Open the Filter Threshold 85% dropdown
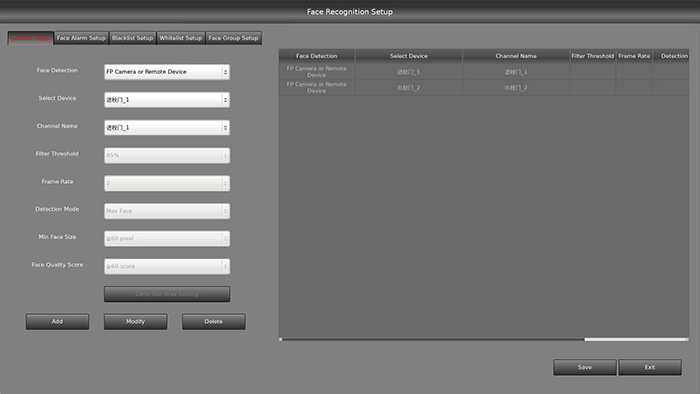This screenshot has width=700, height=394. pyautogui.click(x=167, y=155)
